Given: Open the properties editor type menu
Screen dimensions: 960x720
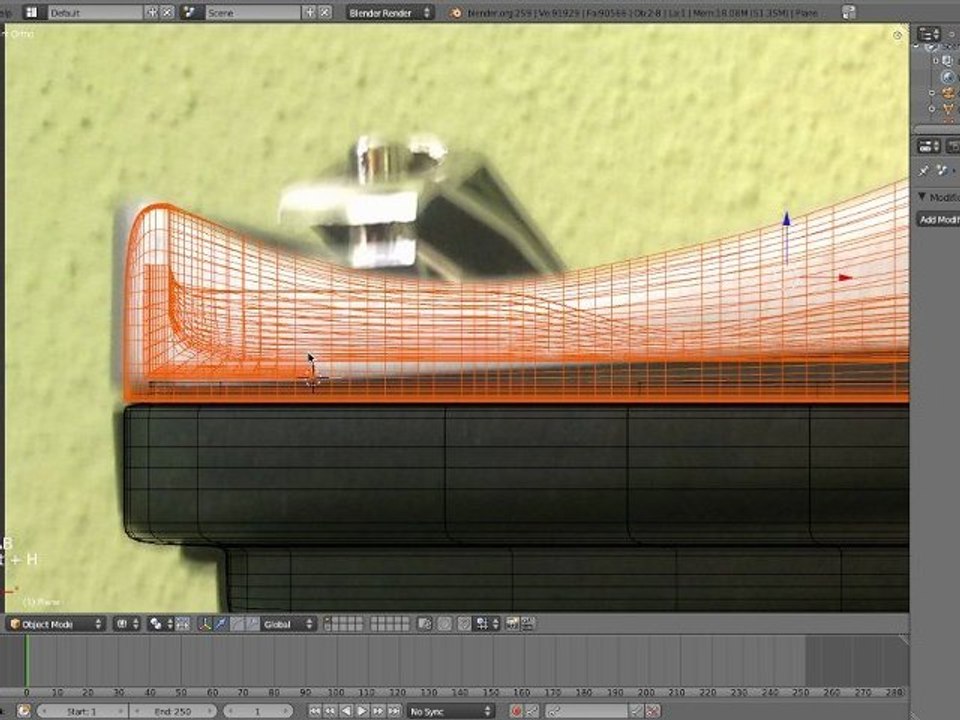Looking at the screenshot, I should point(929,146).
